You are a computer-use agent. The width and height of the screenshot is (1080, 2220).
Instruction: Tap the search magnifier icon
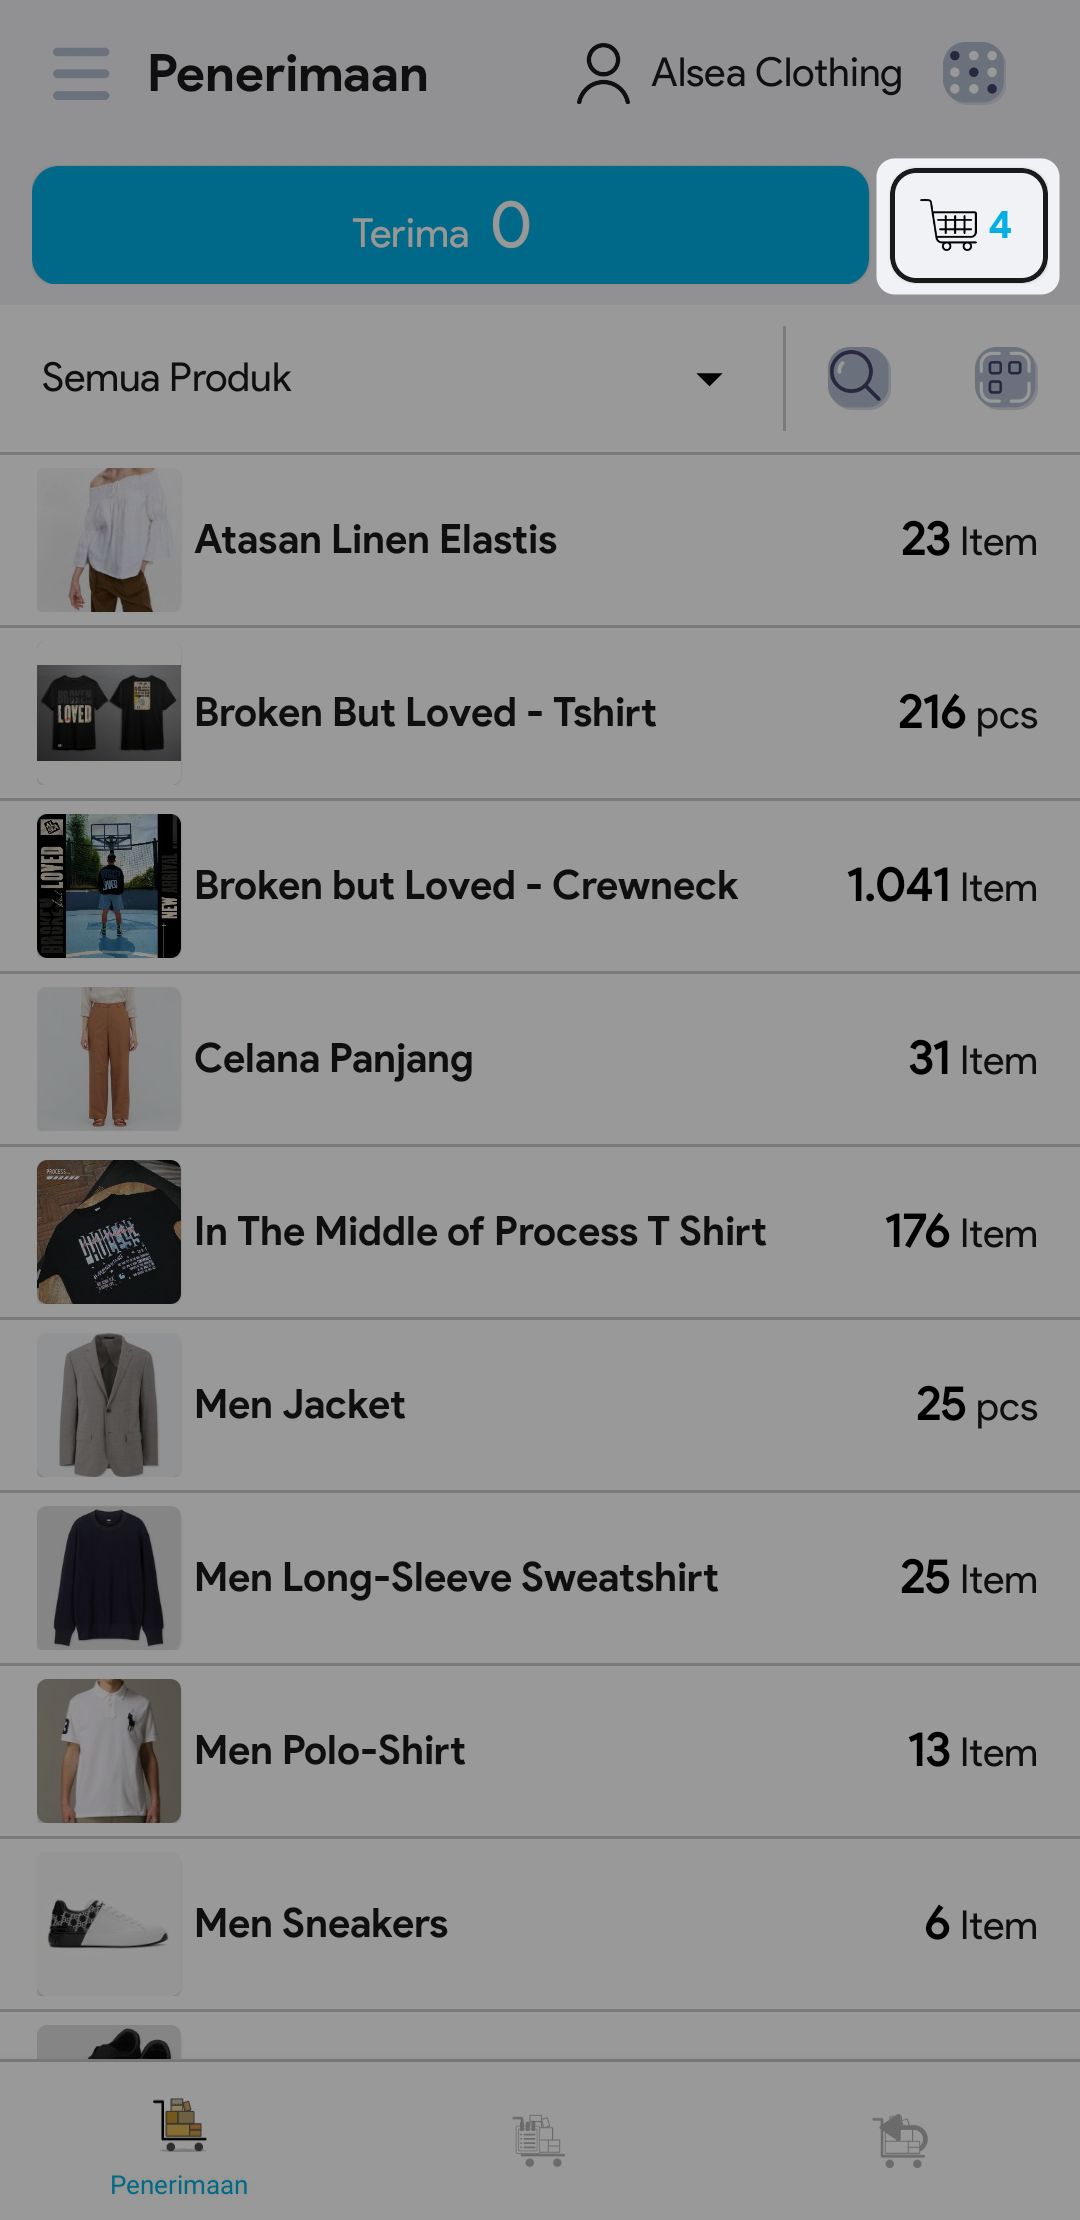(x=858, y=378)
